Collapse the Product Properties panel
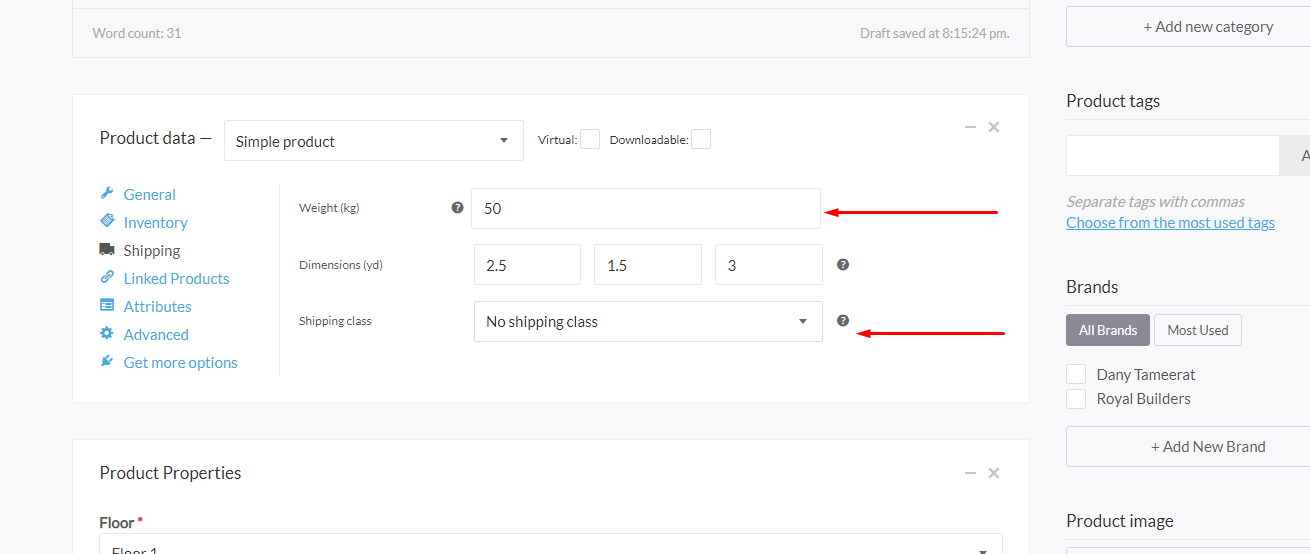 [970, 473]
